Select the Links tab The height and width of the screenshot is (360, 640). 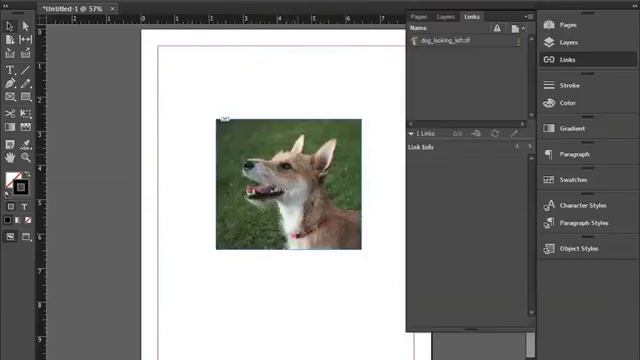coord(472,17)
